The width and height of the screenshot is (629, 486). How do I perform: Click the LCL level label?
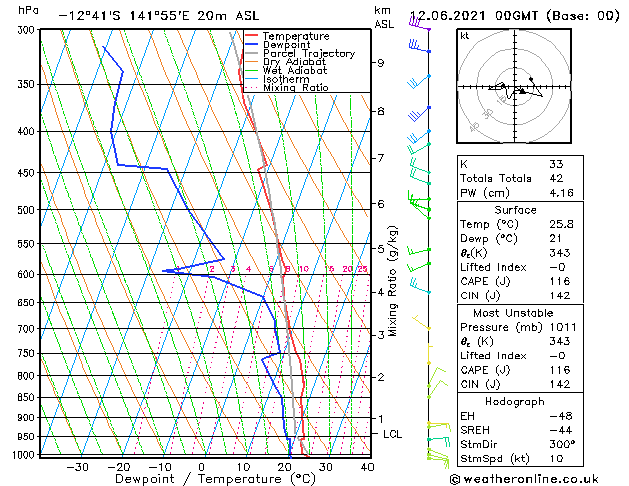392,434
